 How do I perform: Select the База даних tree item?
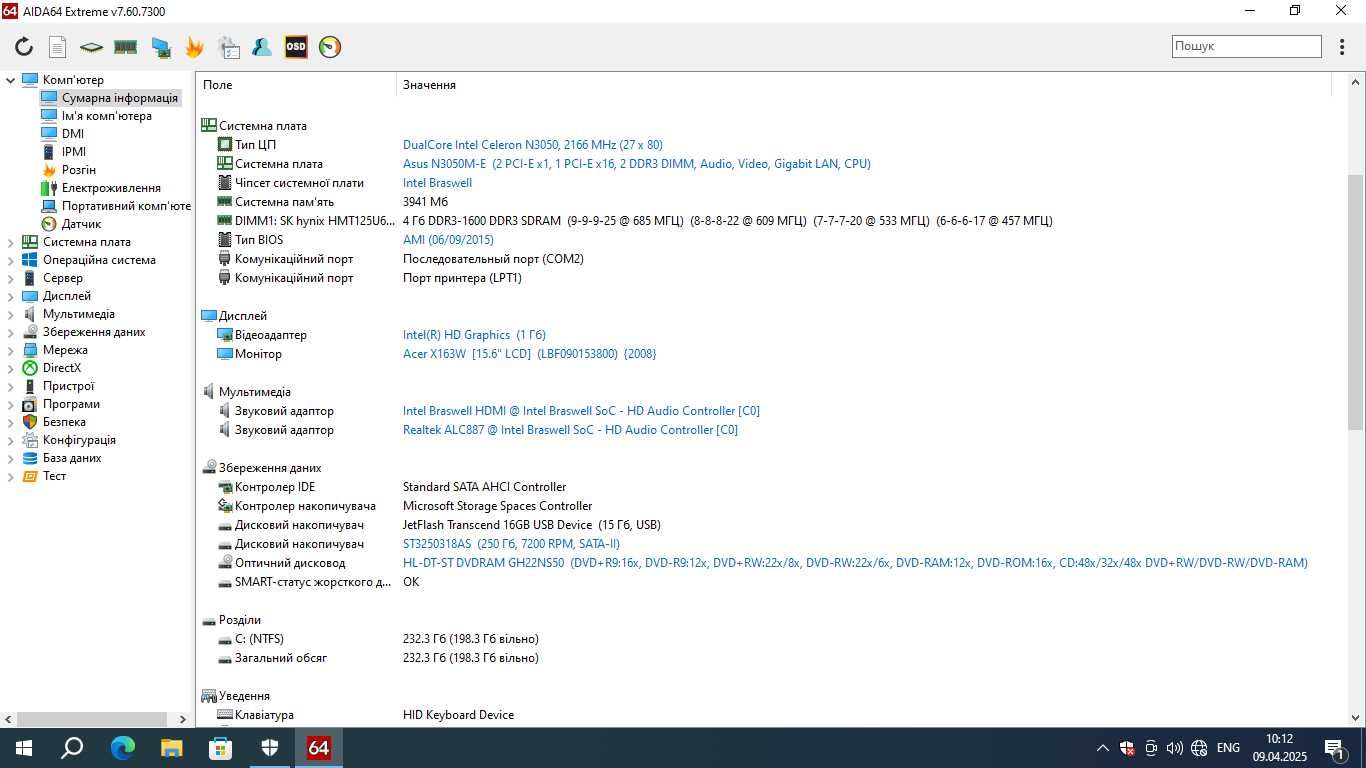(x=72, y=458)
